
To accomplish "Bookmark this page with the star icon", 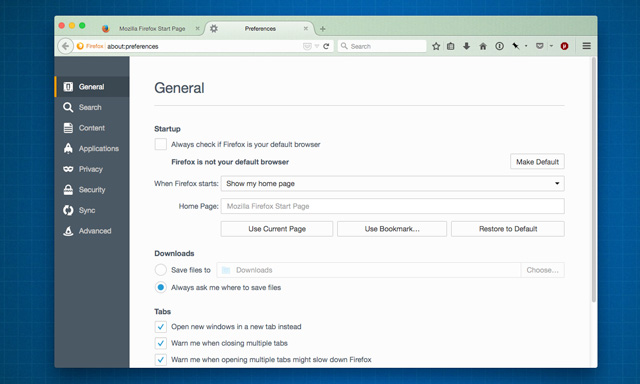I will point(436,46).
